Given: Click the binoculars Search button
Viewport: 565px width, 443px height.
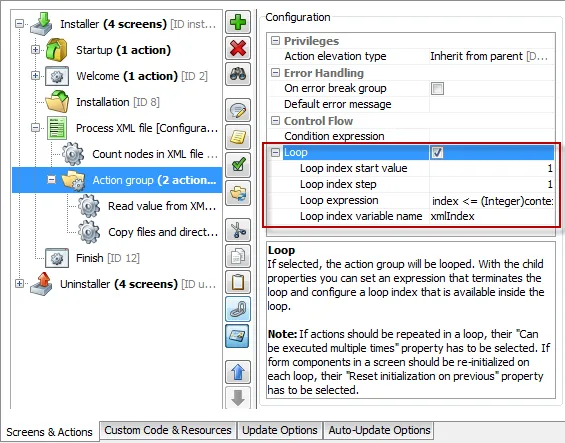Looking at the screenshot, I should coord(238,74).
